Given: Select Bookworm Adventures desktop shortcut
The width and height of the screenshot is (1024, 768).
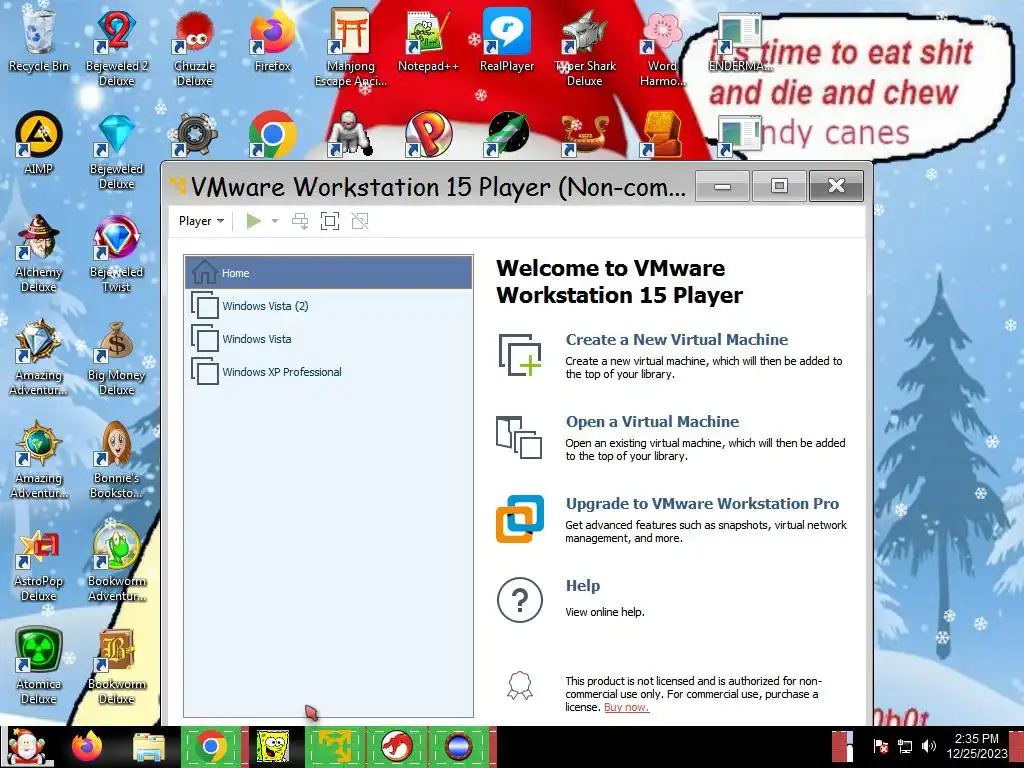Looking at the screenshot, I should tap(116, 563).
